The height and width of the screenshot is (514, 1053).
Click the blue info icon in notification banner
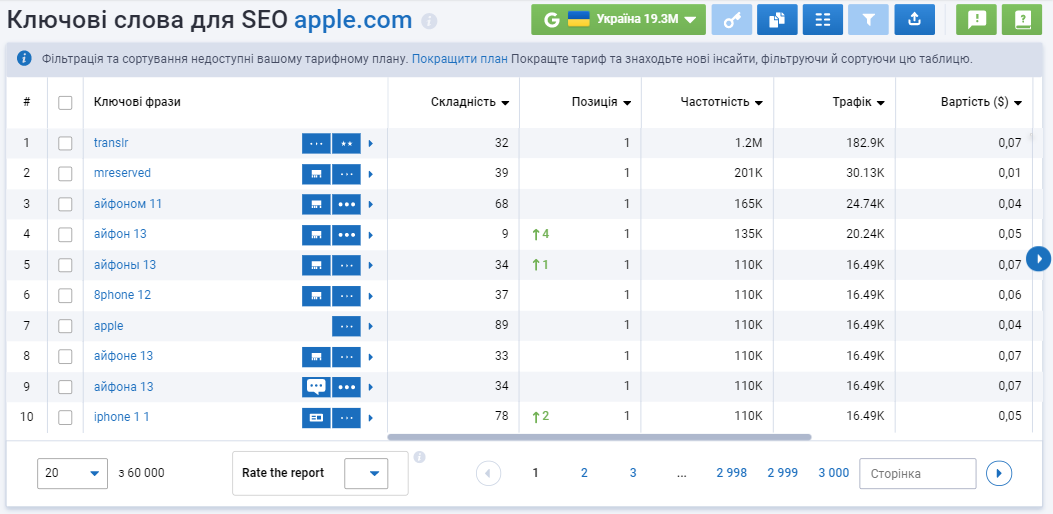[24, 58]
